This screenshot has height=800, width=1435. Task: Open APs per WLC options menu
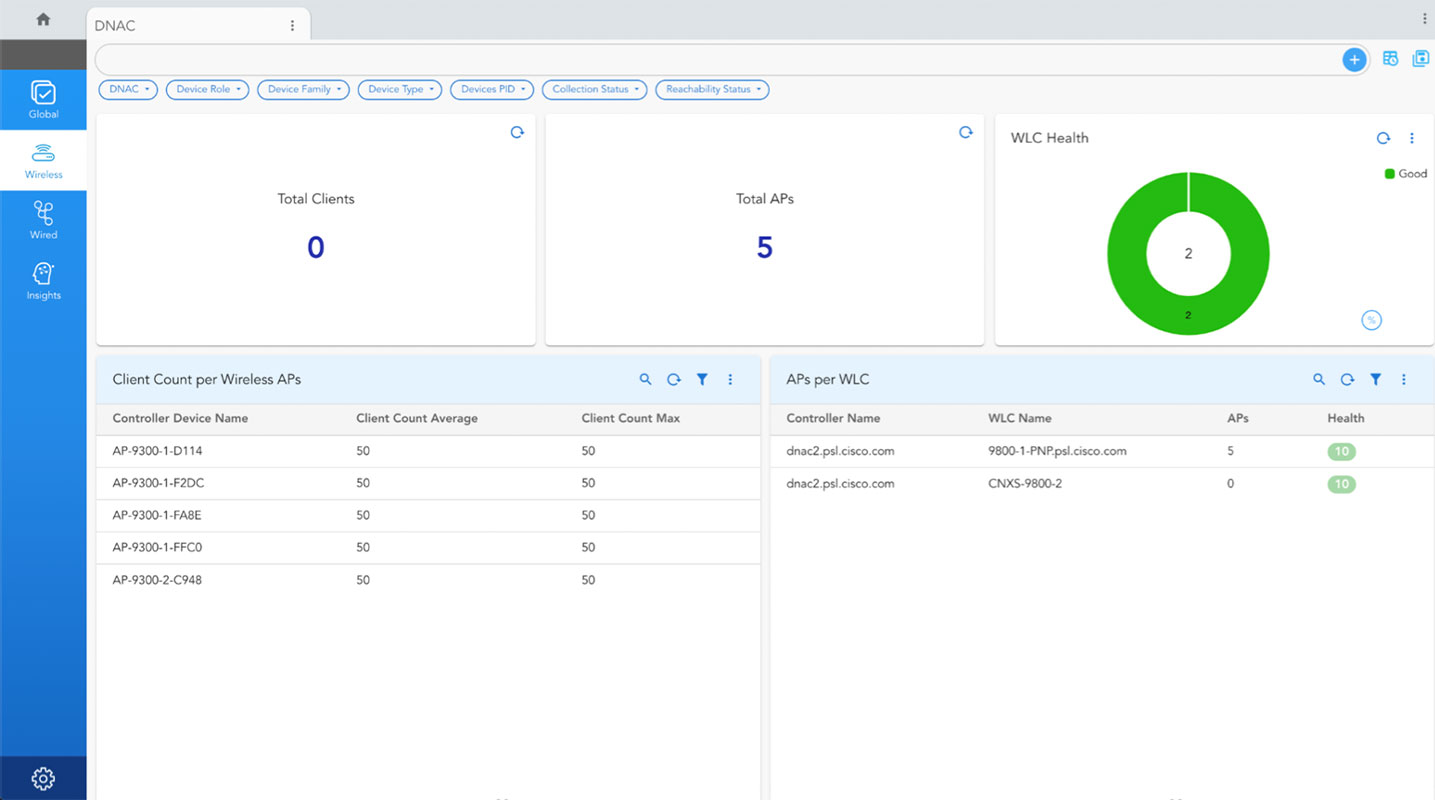point(1404,380)
